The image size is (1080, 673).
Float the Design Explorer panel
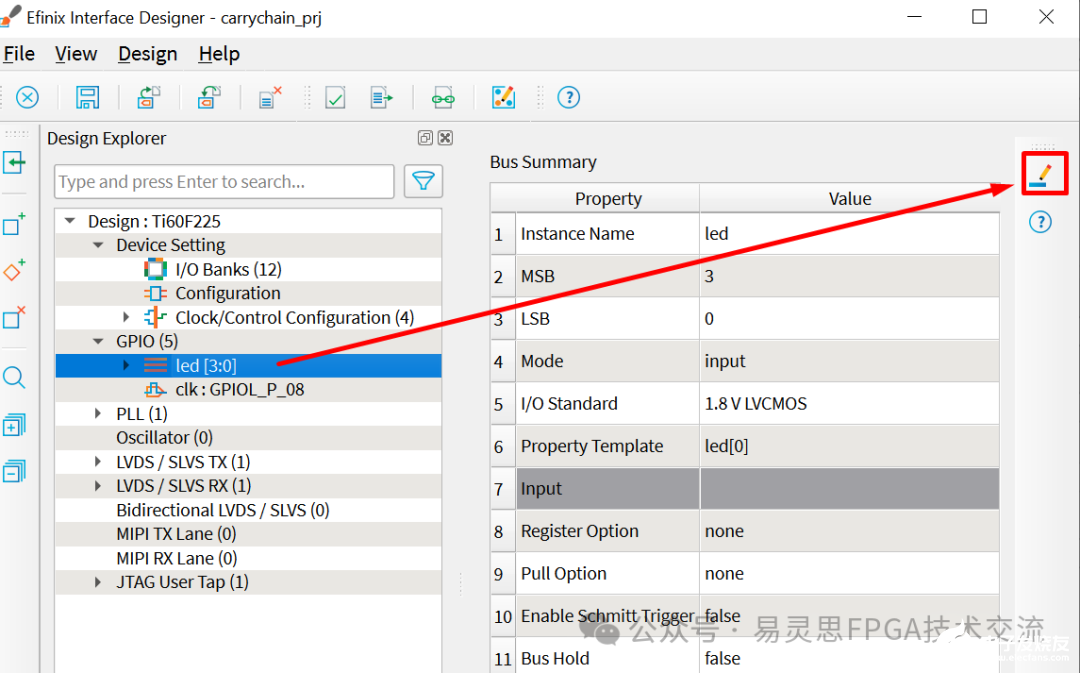(x=425, y=139)
